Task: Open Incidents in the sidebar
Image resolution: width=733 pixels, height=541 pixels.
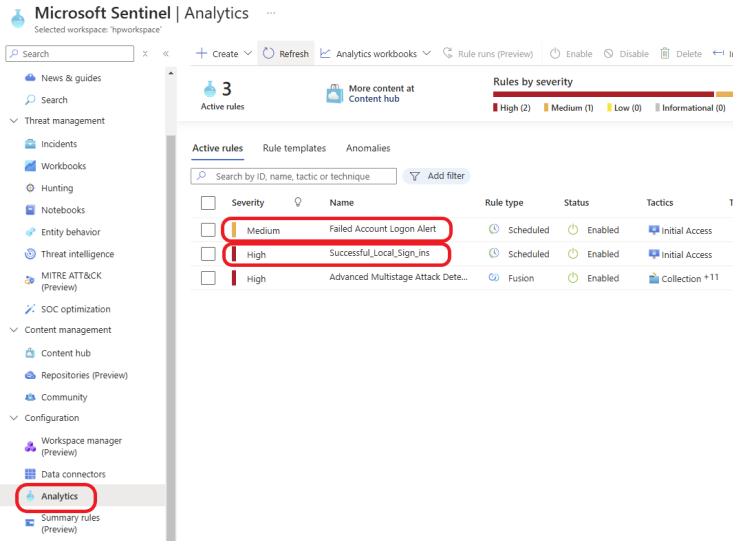Action: 59,144
